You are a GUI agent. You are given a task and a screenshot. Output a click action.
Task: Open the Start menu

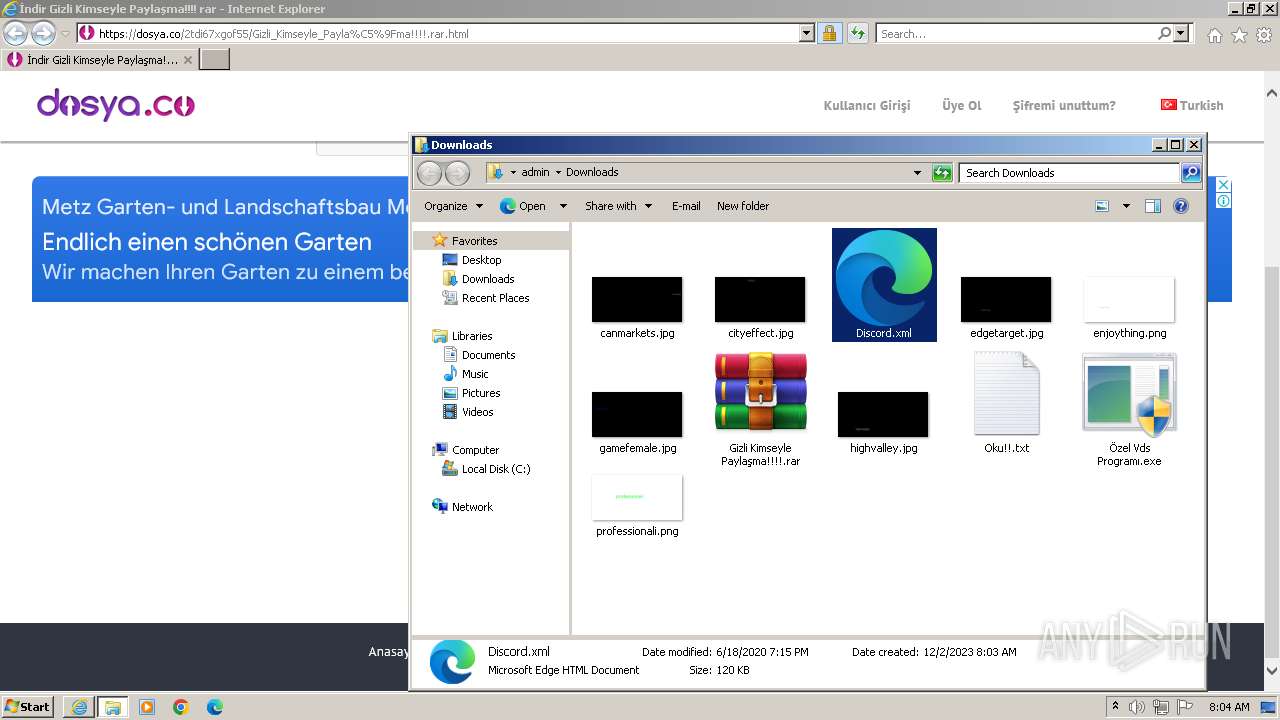coord(27,707)
